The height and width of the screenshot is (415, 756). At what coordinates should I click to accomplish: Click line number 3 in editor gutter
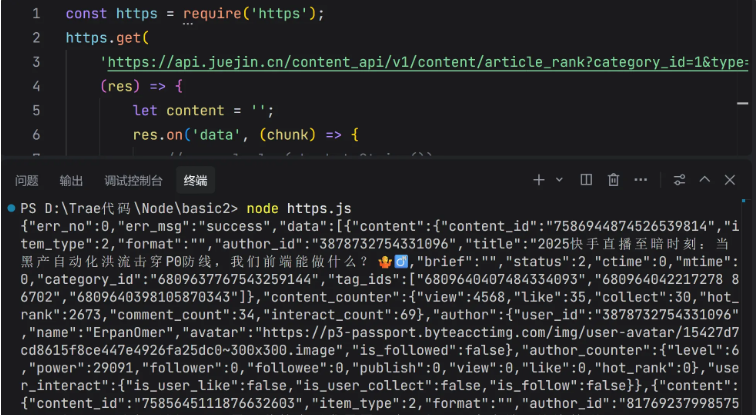pyautogui.click(x=36, y=62)
